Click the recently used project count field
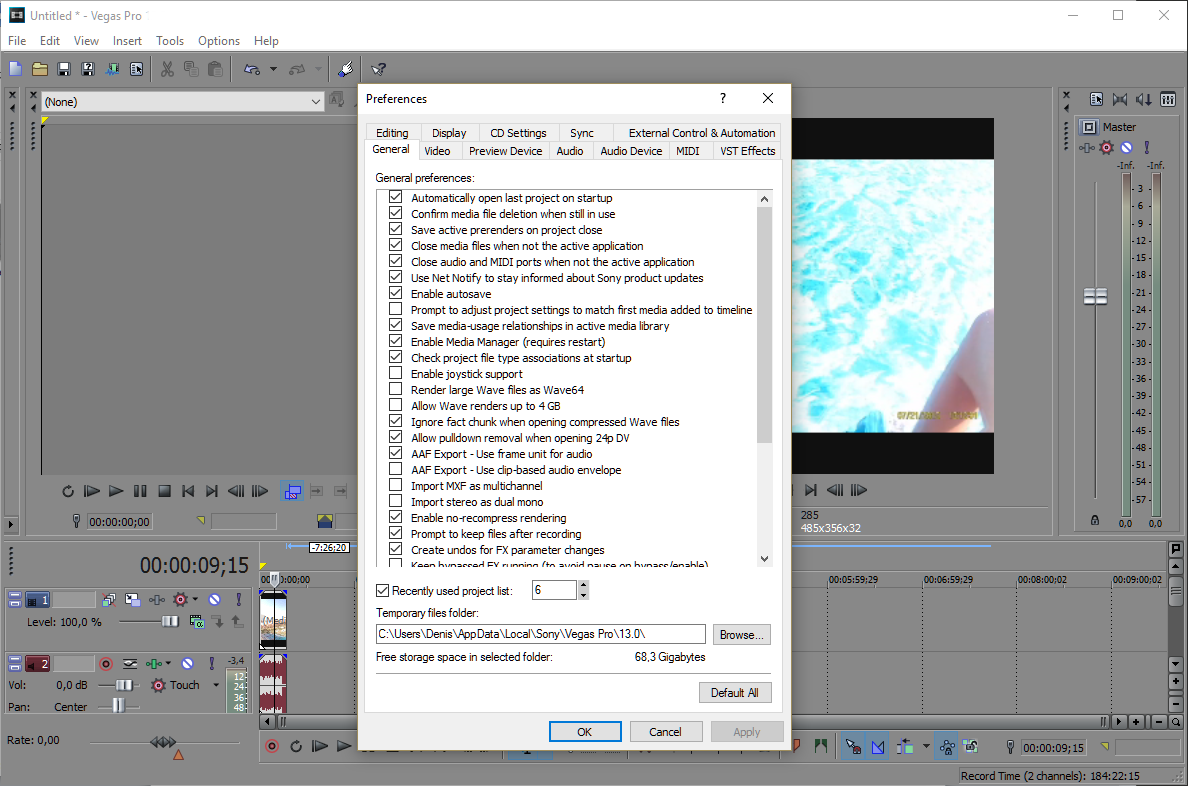The height and width of the screenshot is (786, 1188). [x=555, y=590]
